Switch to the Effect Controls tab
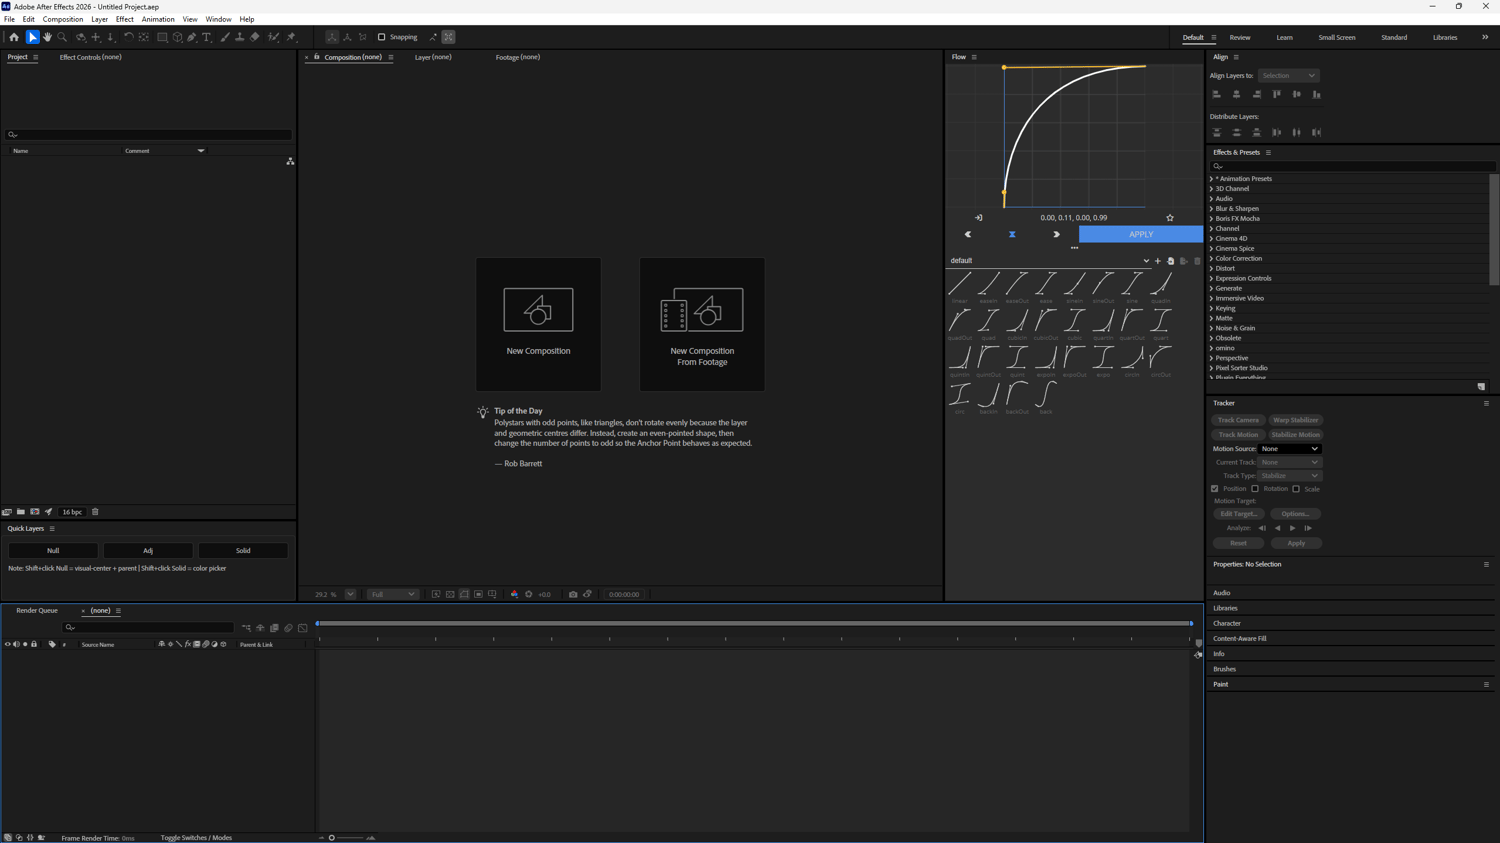 coord(90,57)
